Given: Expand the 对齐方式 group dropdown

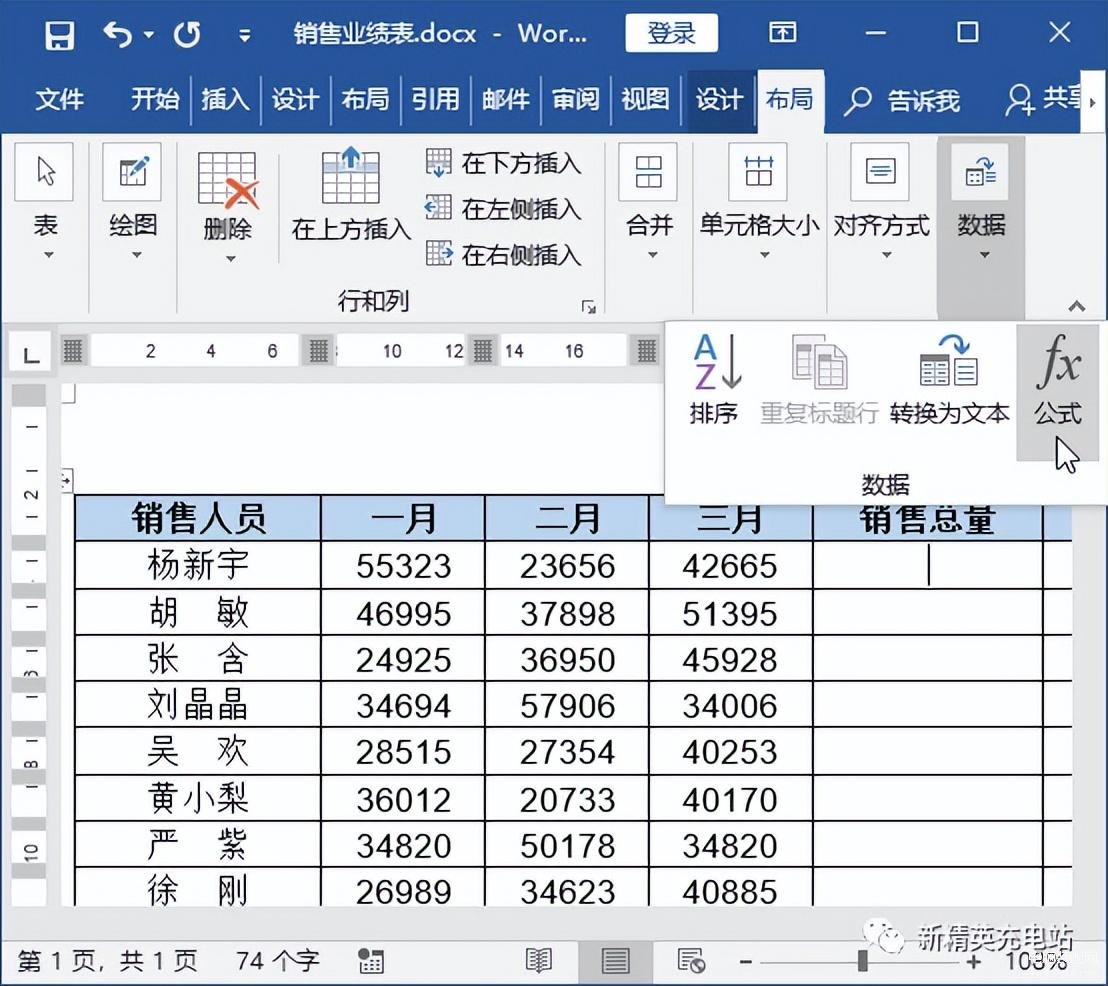Looking at the screenshot, I should (881, 202).
